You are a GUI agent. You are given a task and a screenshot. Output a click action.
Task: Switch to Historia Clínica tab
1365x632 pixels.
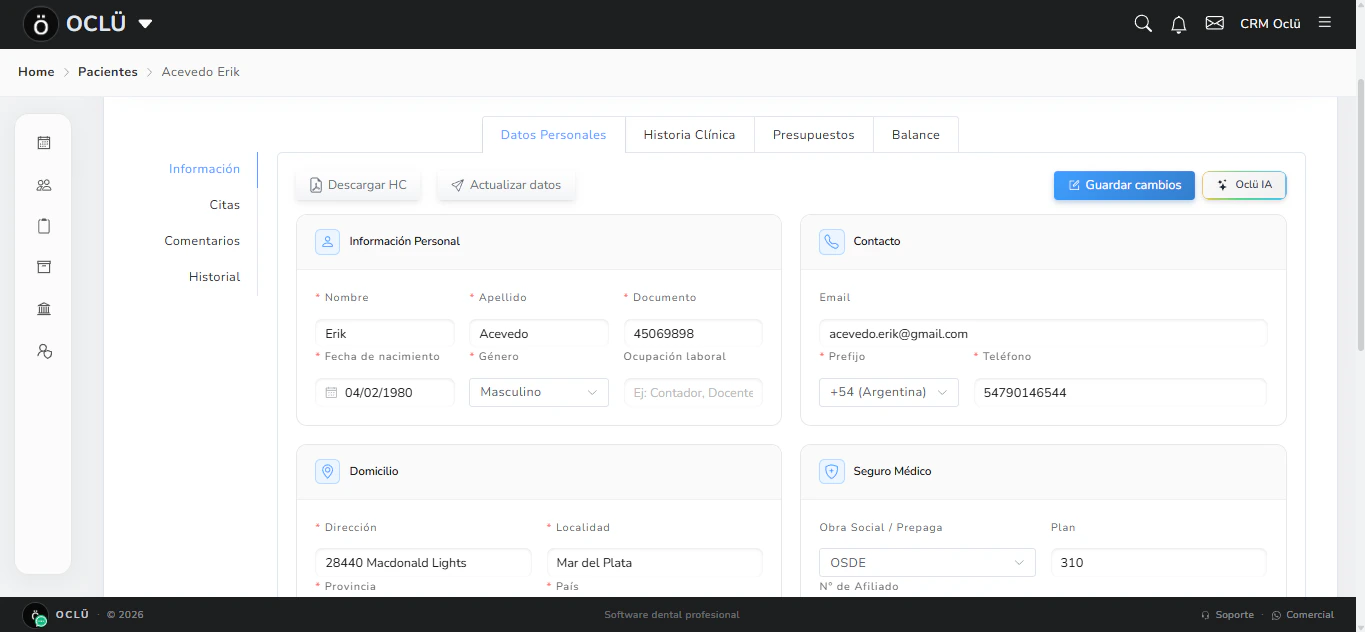point(689,135)
